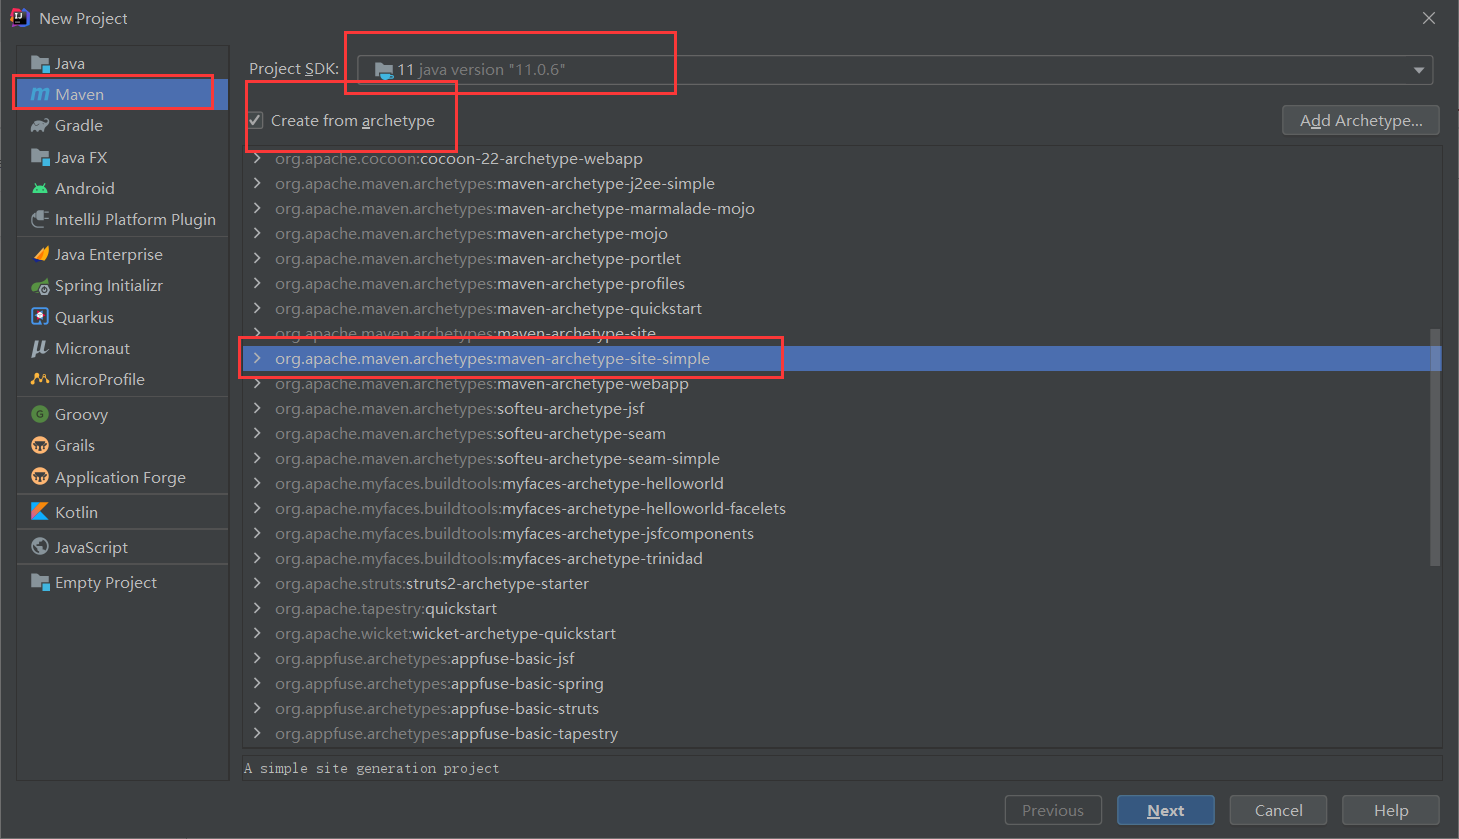Expand org.apache.tapestry:quickstart node
This screenshot has width=1459, height=839.
click(257, 608)
